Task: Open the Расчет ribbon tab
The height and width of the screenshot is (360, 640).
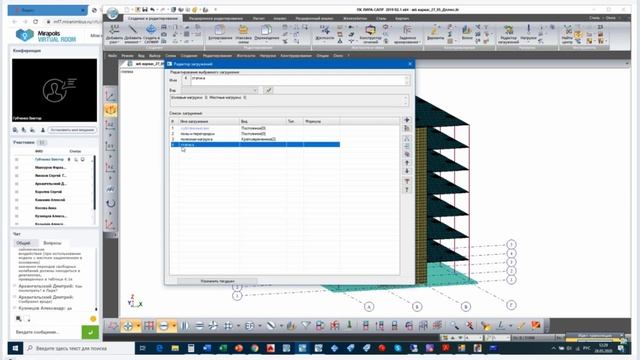Action: [x=258, y=18]
